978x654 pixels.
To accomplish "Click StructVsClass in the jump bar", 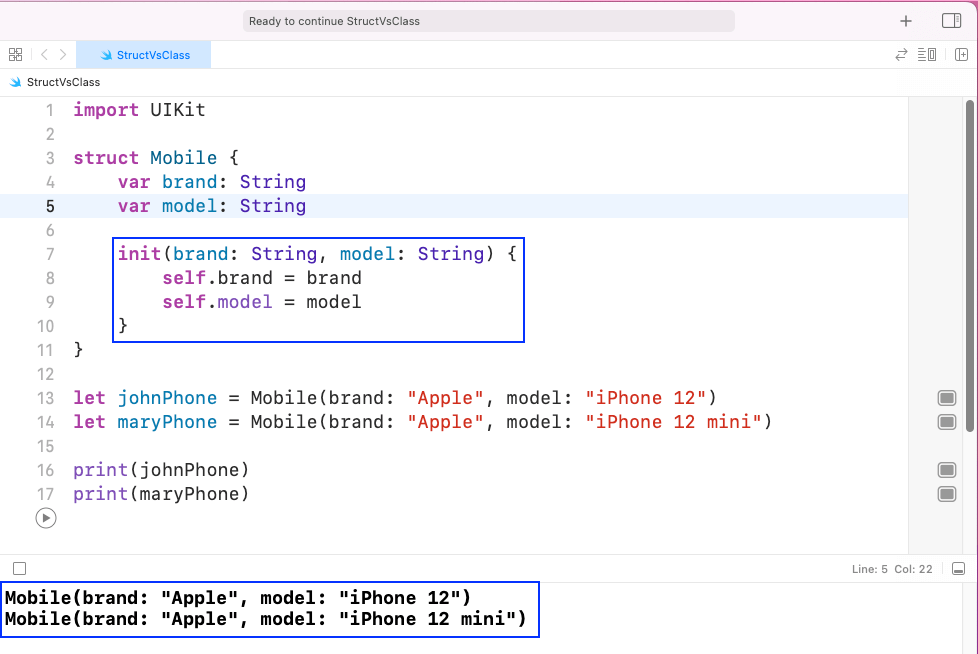I will click(x=62, y=82).
